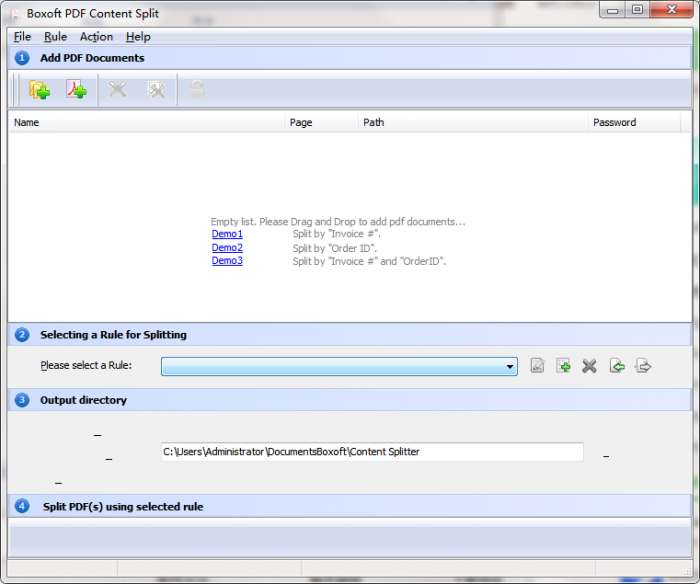Open the Demo1 link

tap(227, 234)
